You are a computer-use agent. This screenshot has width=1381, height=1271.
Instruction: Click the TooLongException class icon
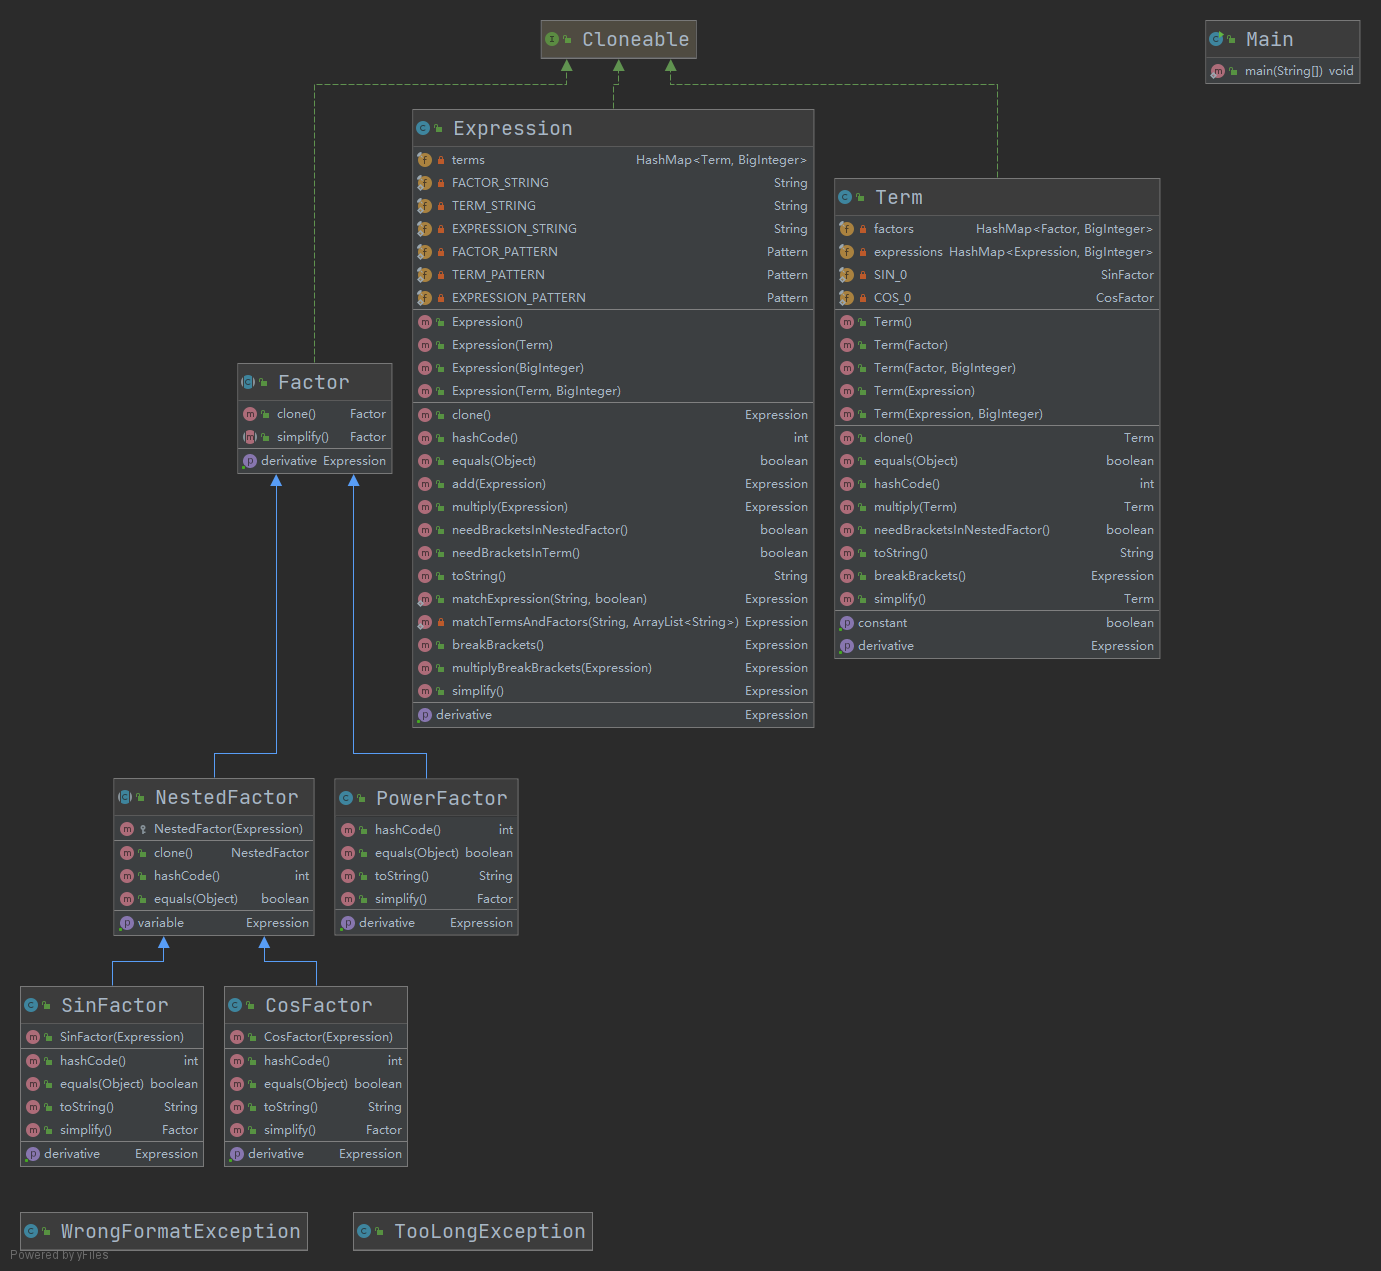point(364,1231)
